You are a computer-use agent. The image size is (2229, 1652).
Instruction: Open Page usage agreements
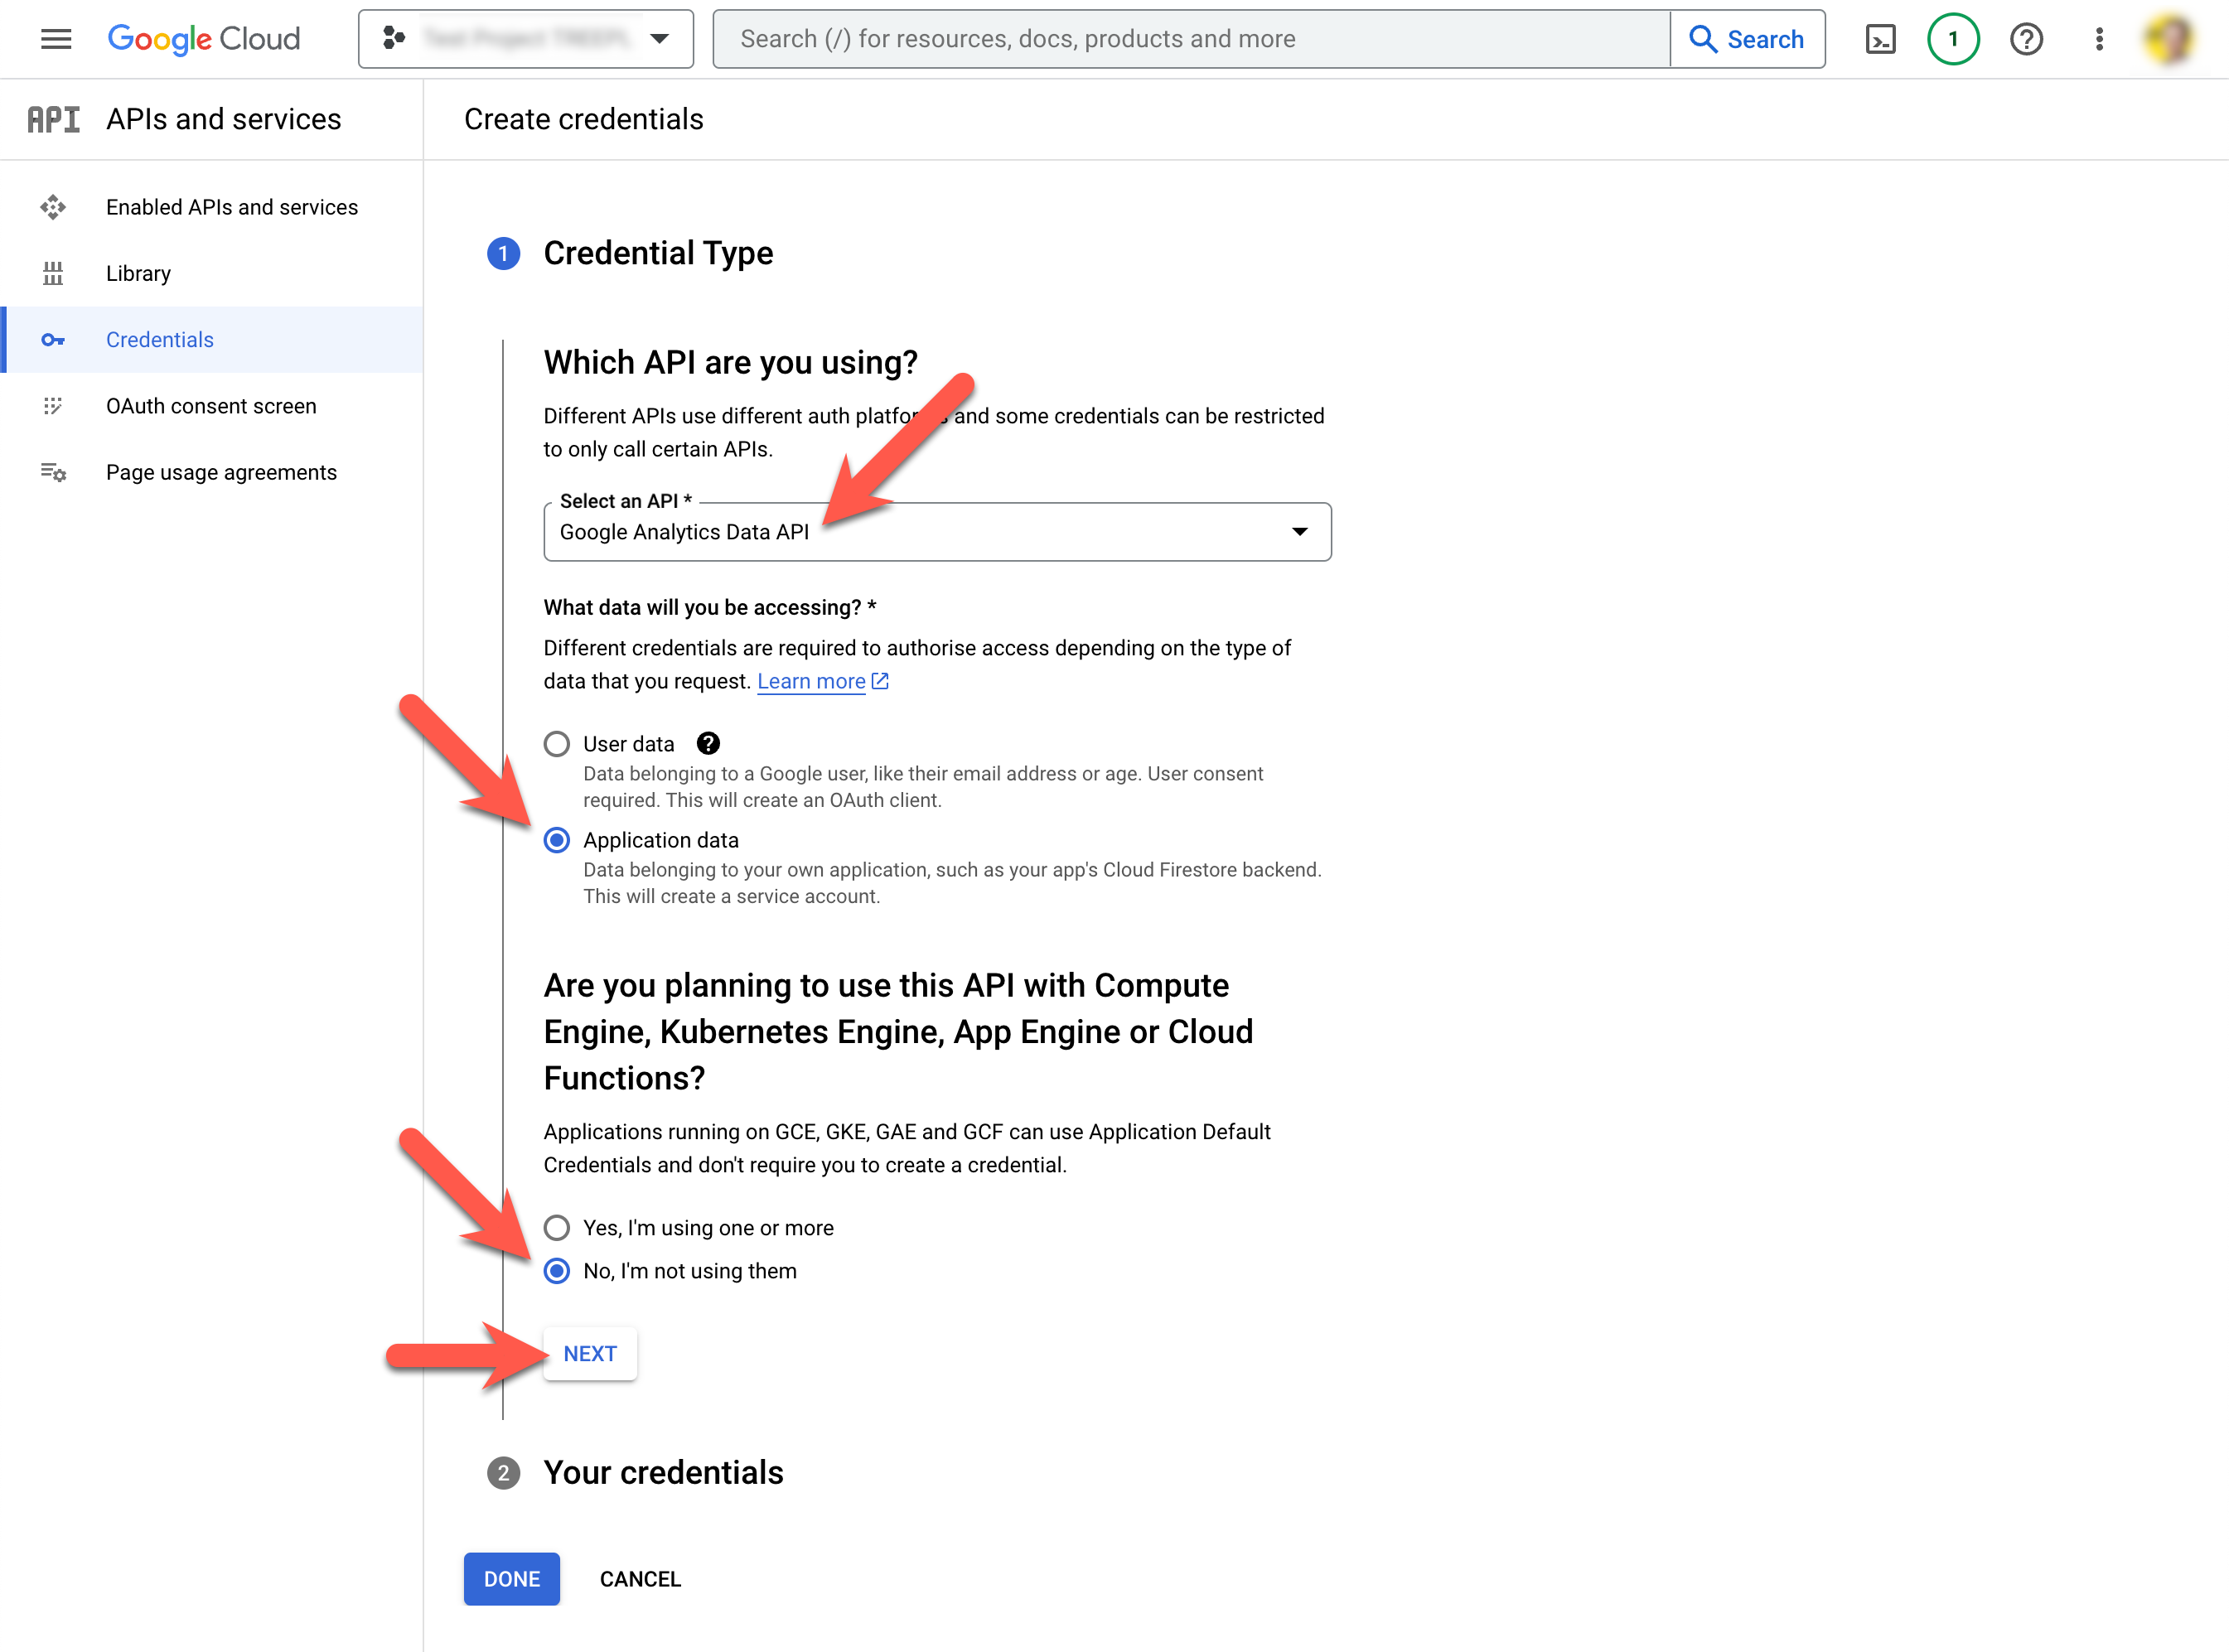(x=211, y=472)
